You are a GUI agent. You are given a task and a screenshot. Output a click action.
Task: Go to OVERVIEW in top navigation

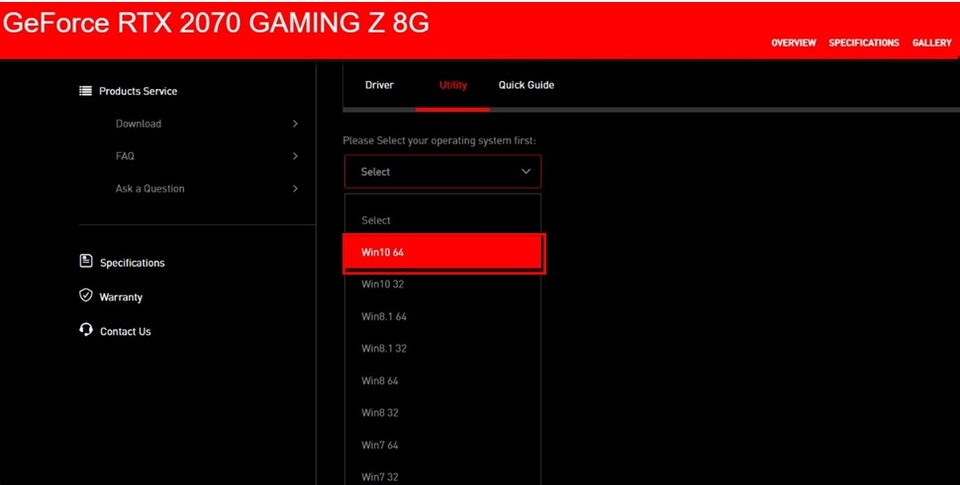tap(793, 43)
